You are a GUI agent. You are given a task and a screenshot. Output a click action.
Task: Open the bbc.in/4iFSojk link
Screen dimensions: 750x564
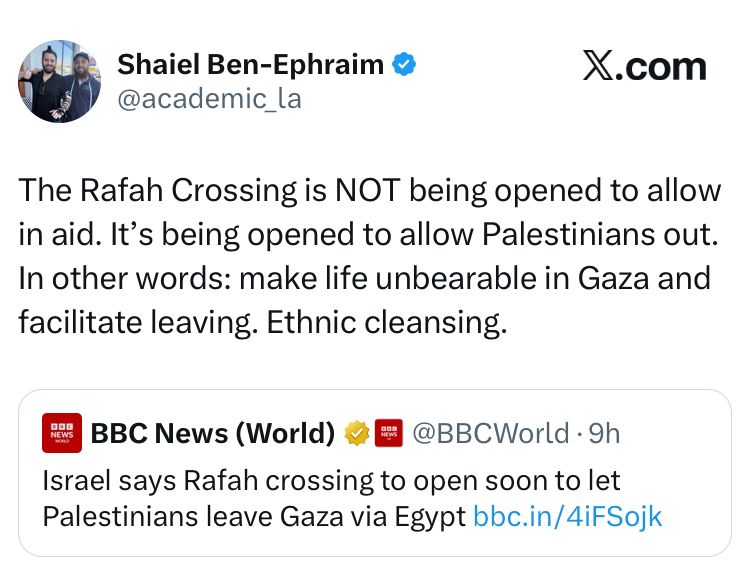567,516
